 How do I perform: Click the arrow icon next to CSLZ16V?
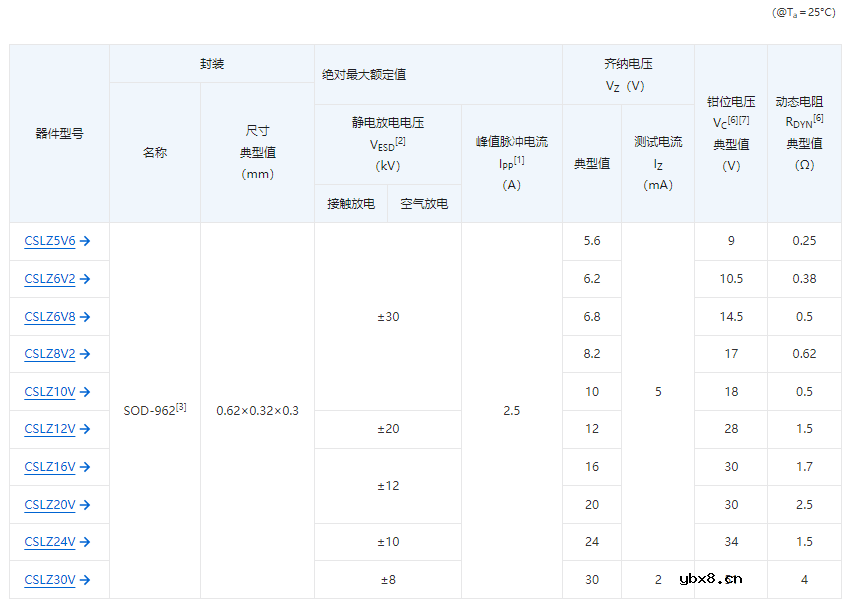85,466
